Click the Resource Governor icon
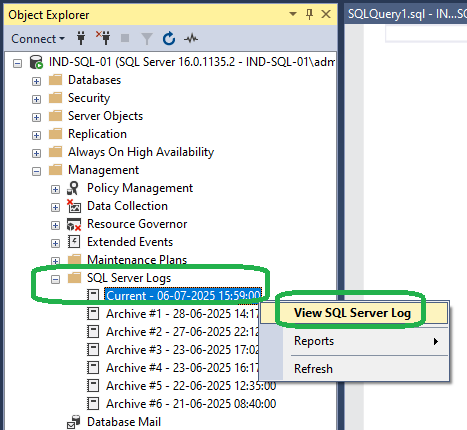This screenshot has width=467, height=430. [74, 224]
